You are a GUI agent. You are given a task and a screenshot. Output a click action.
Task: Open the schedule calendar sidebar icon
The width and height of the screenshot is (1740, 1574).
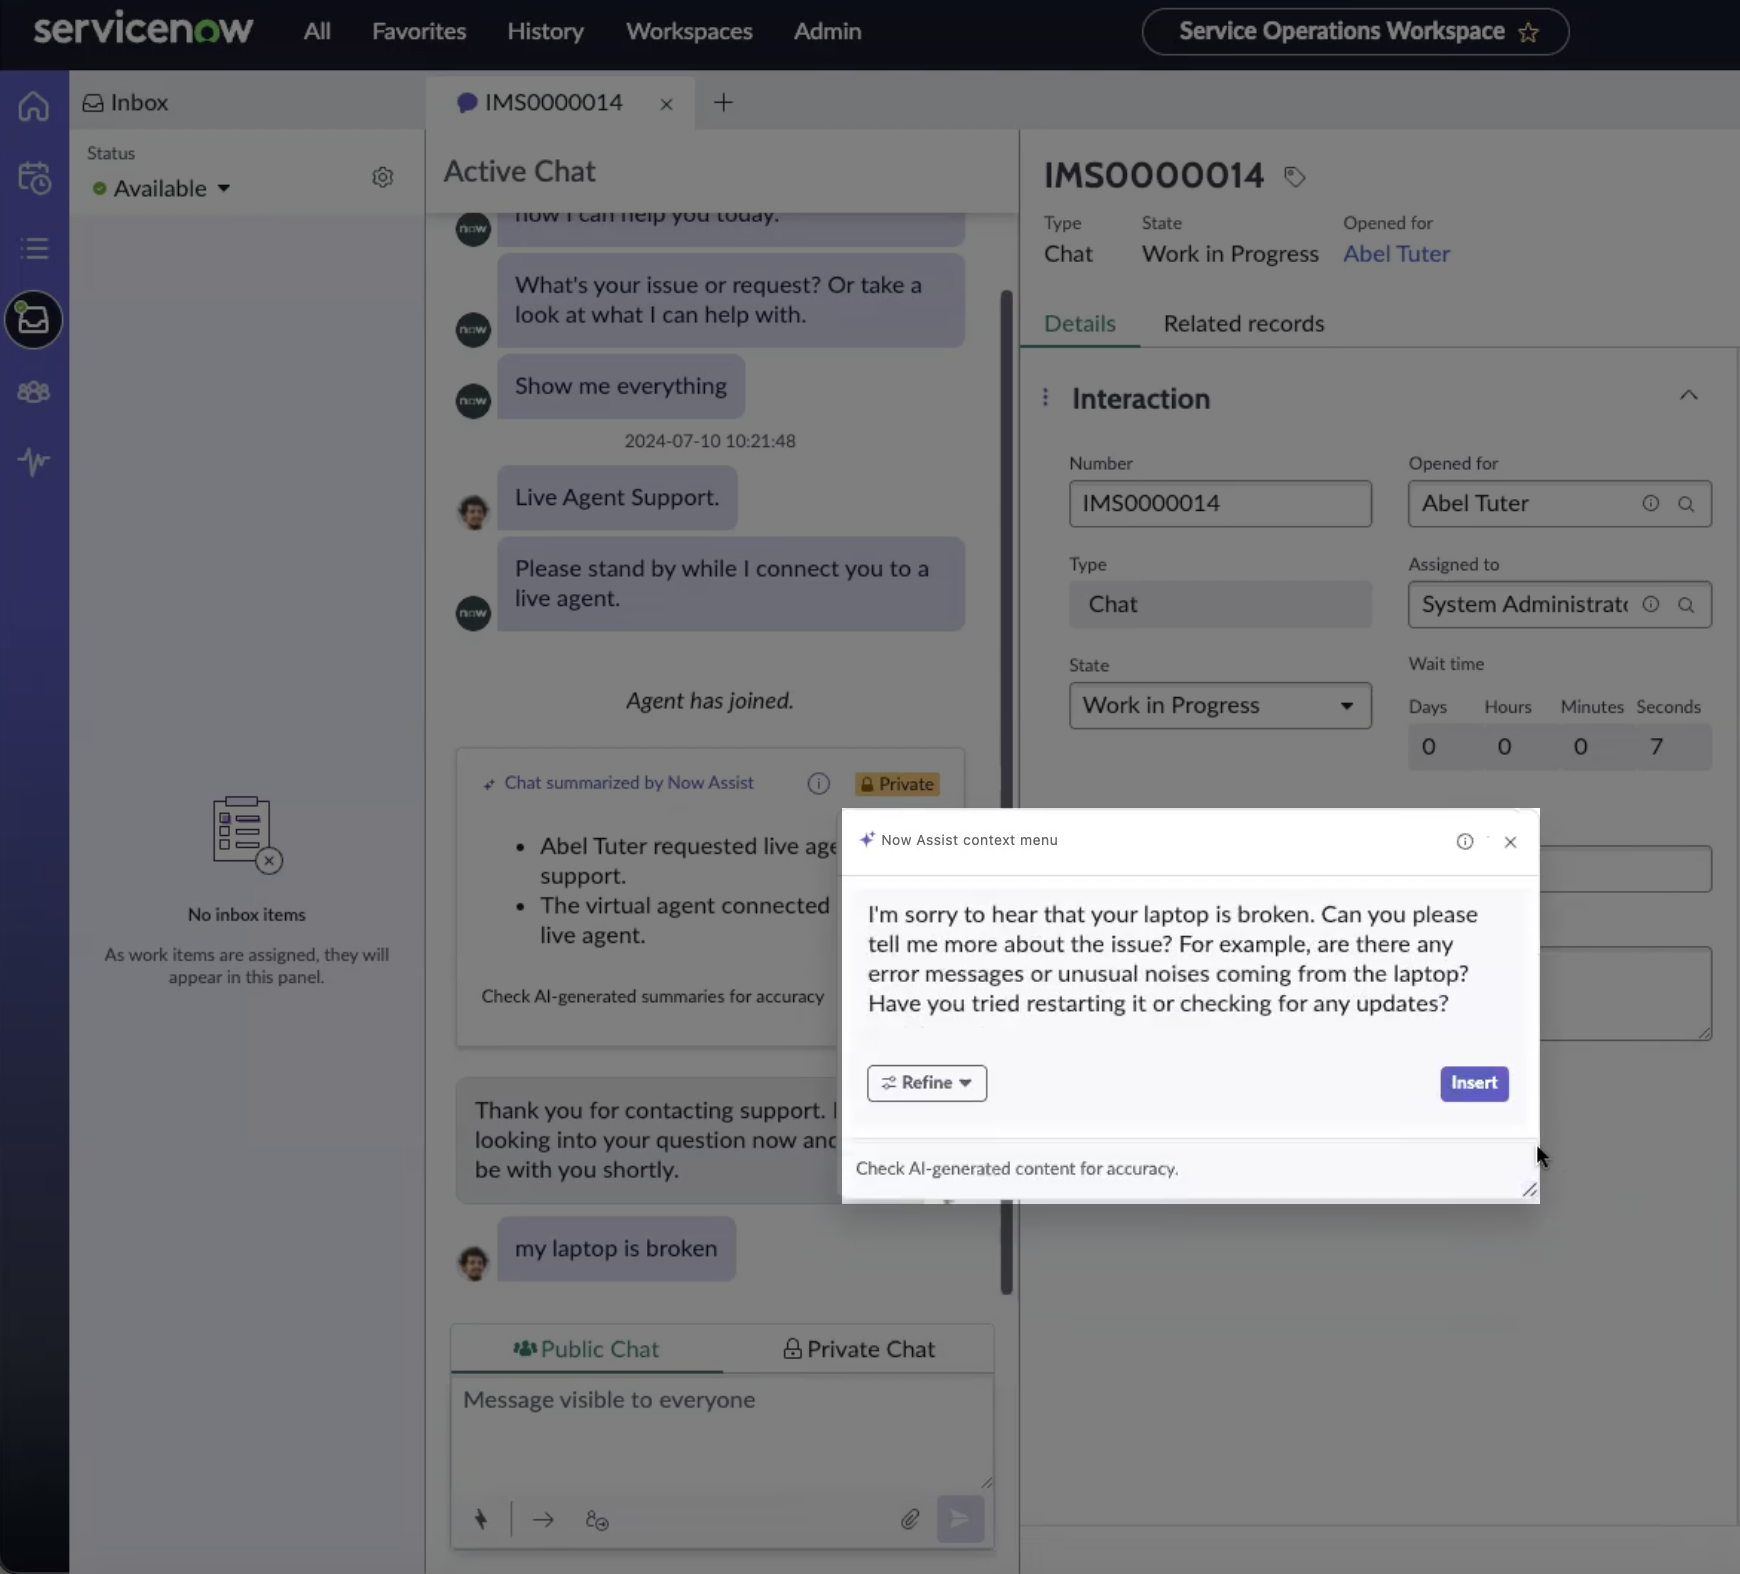[34, 178]
